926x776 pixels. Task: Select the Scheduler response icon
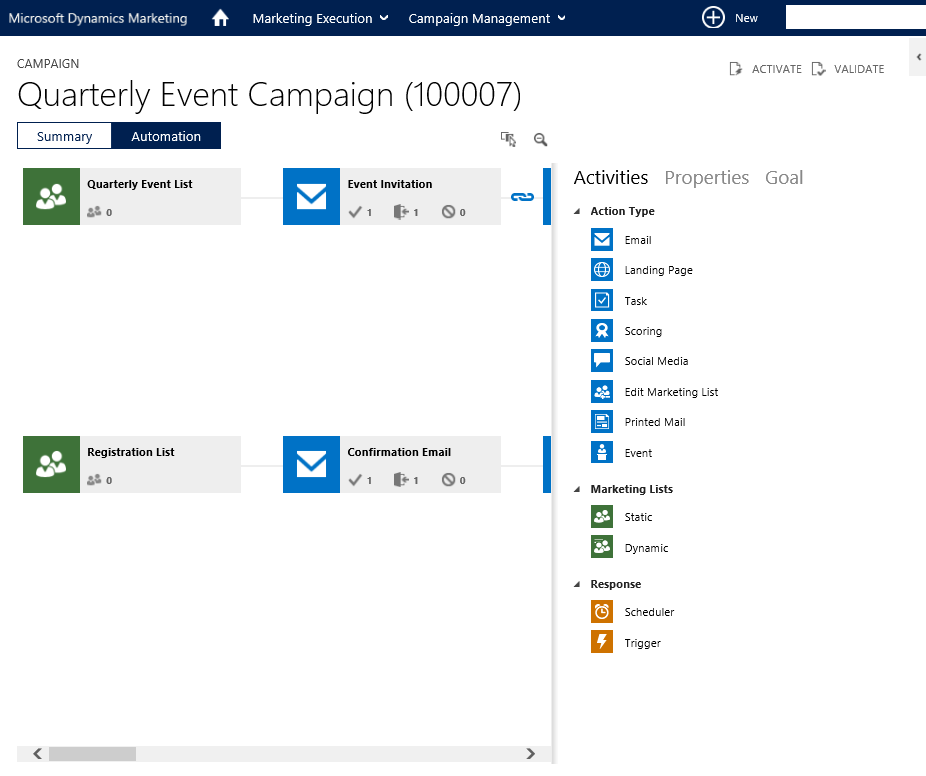pyautogui.click(x=602, y=612)
